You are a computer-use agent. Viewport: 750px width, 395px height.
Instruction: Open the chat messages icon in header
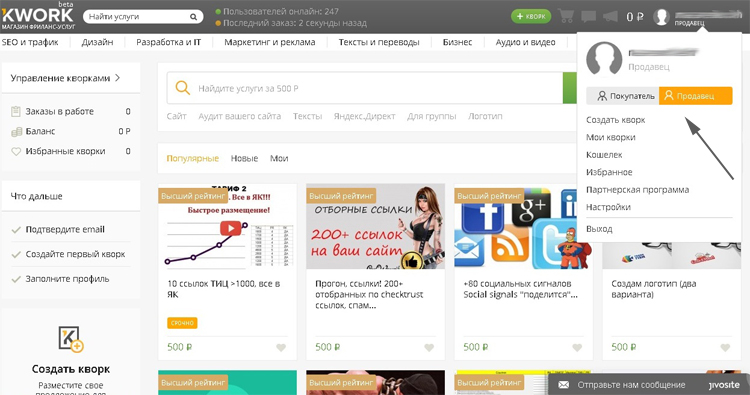(588, 17)
